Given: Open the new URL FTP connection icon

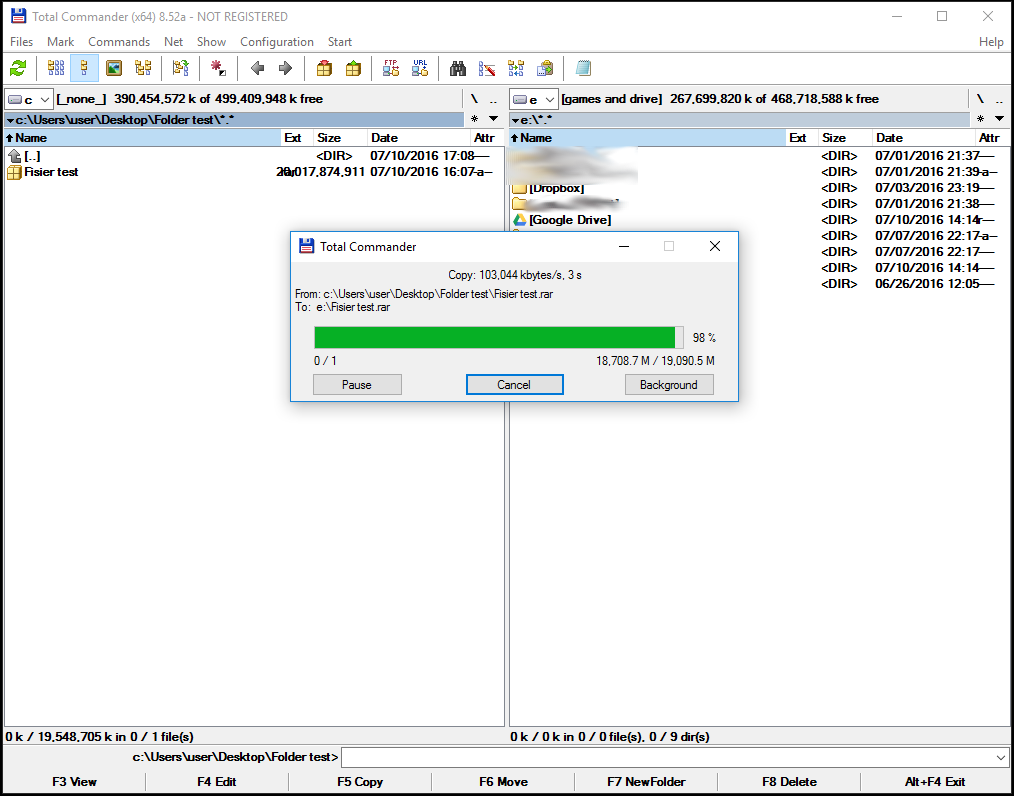Looking at the screenshot, I should click(x=420, y=68).
